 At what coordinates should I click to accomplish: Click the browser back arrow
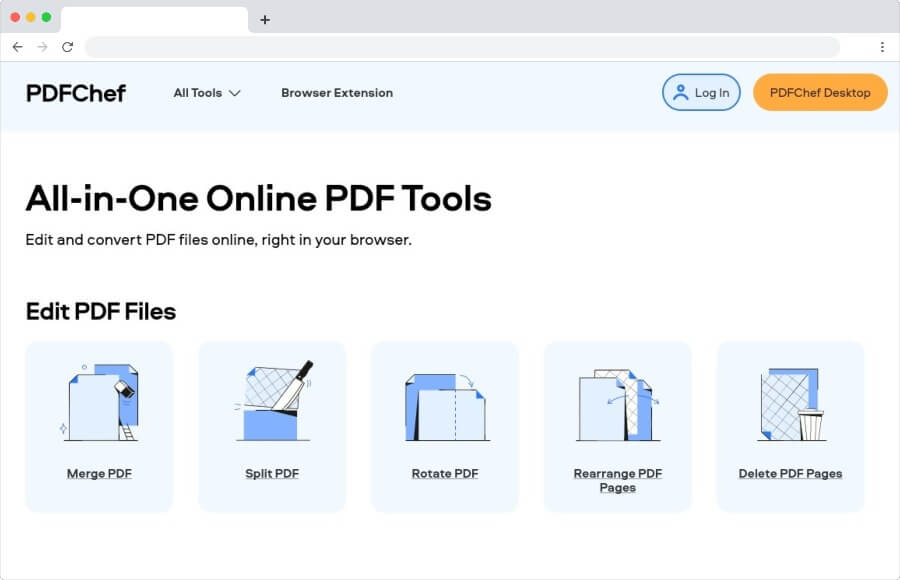tap(18, 47)
